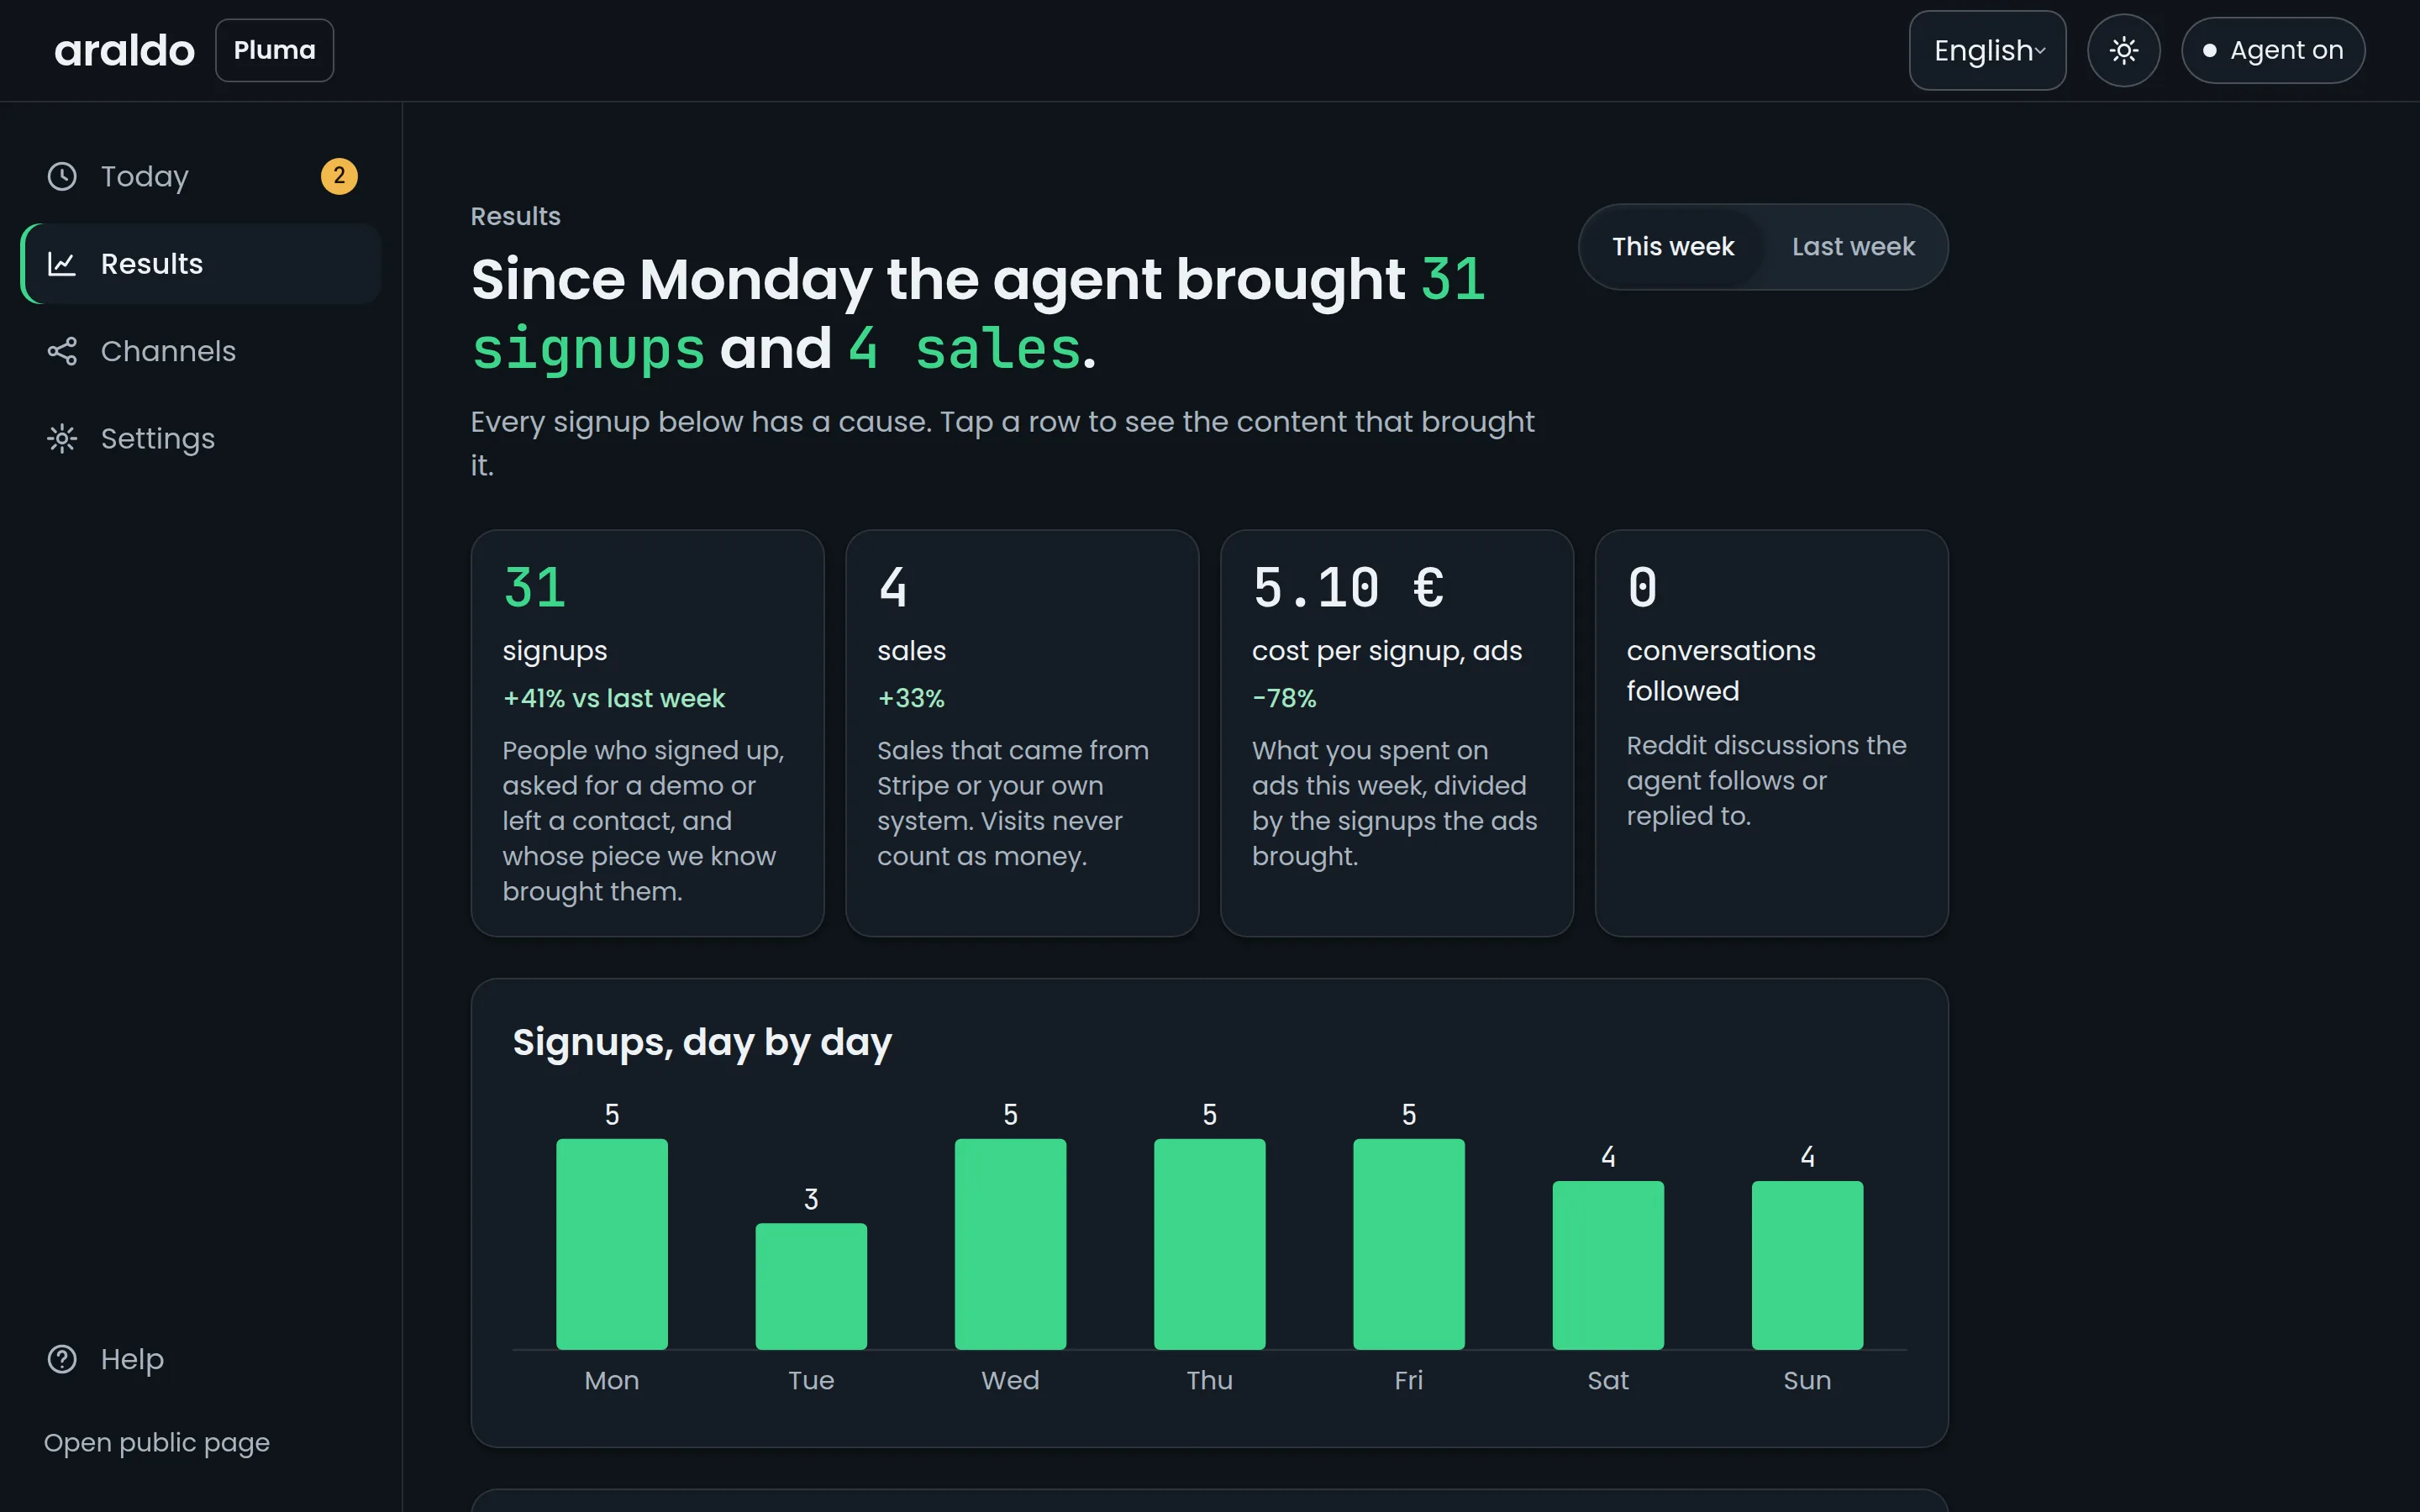Click the +33% sales change text
The width and height of the screenshot is (2420, 1512).
[x=911, y=698]
